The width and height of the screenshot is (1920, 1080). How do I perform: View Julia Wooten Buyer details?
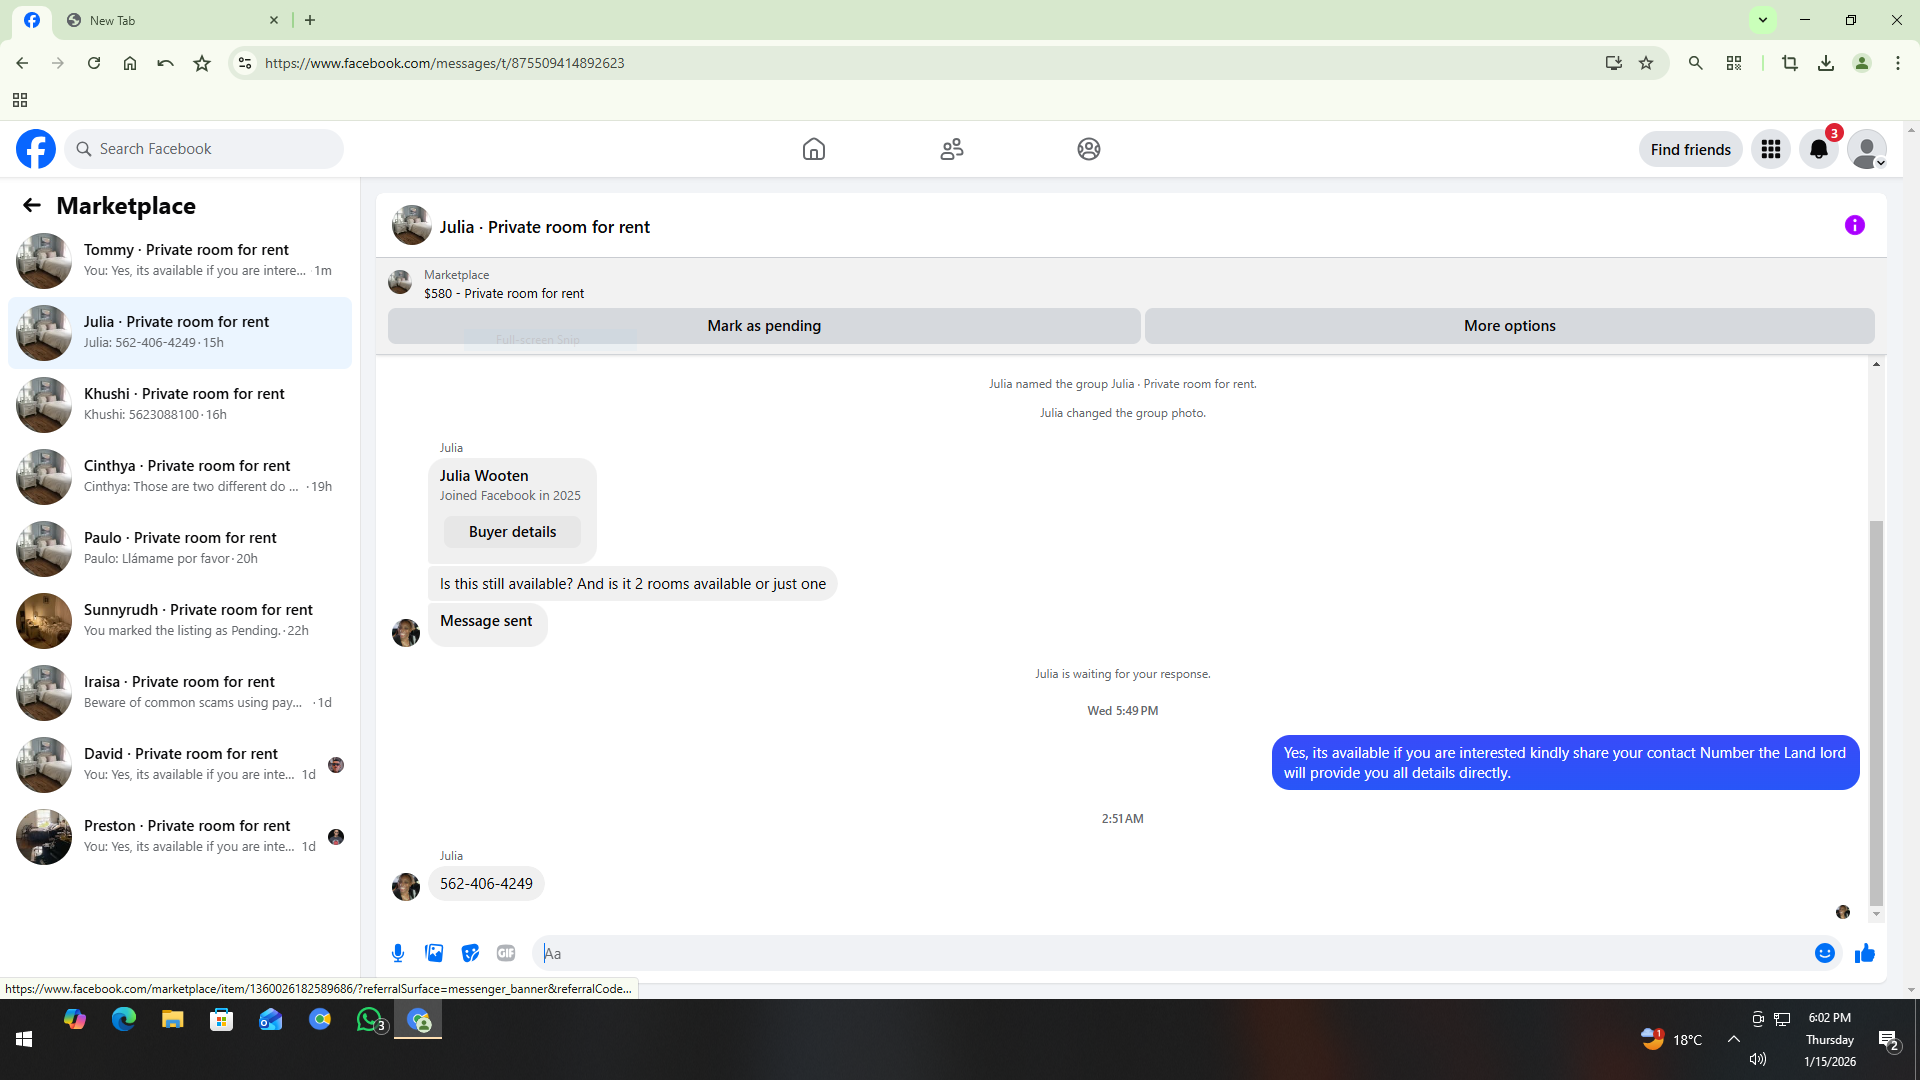[512, 532]
